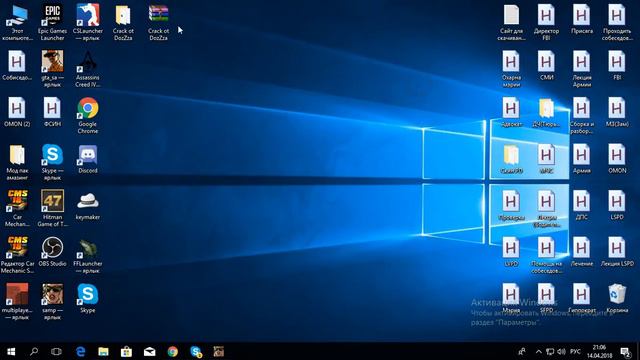640x360 pixels.
Task: Select the Car Mechan... game shortcut
Action: pos(17,209)
